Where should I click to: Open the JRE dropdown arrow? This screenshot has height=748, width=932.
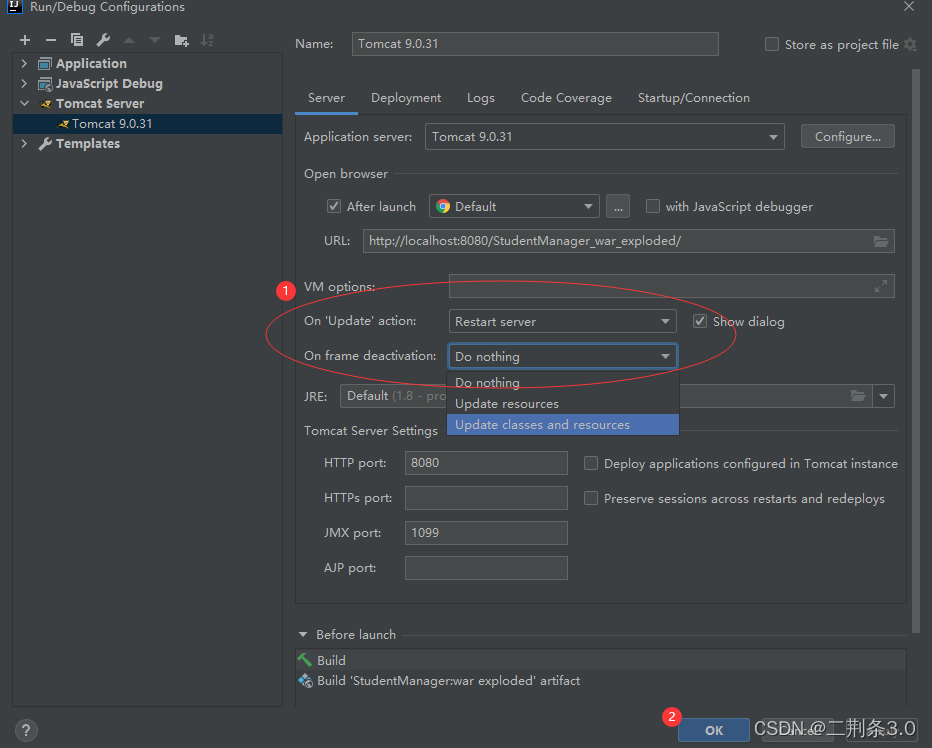tap(883, 396)
